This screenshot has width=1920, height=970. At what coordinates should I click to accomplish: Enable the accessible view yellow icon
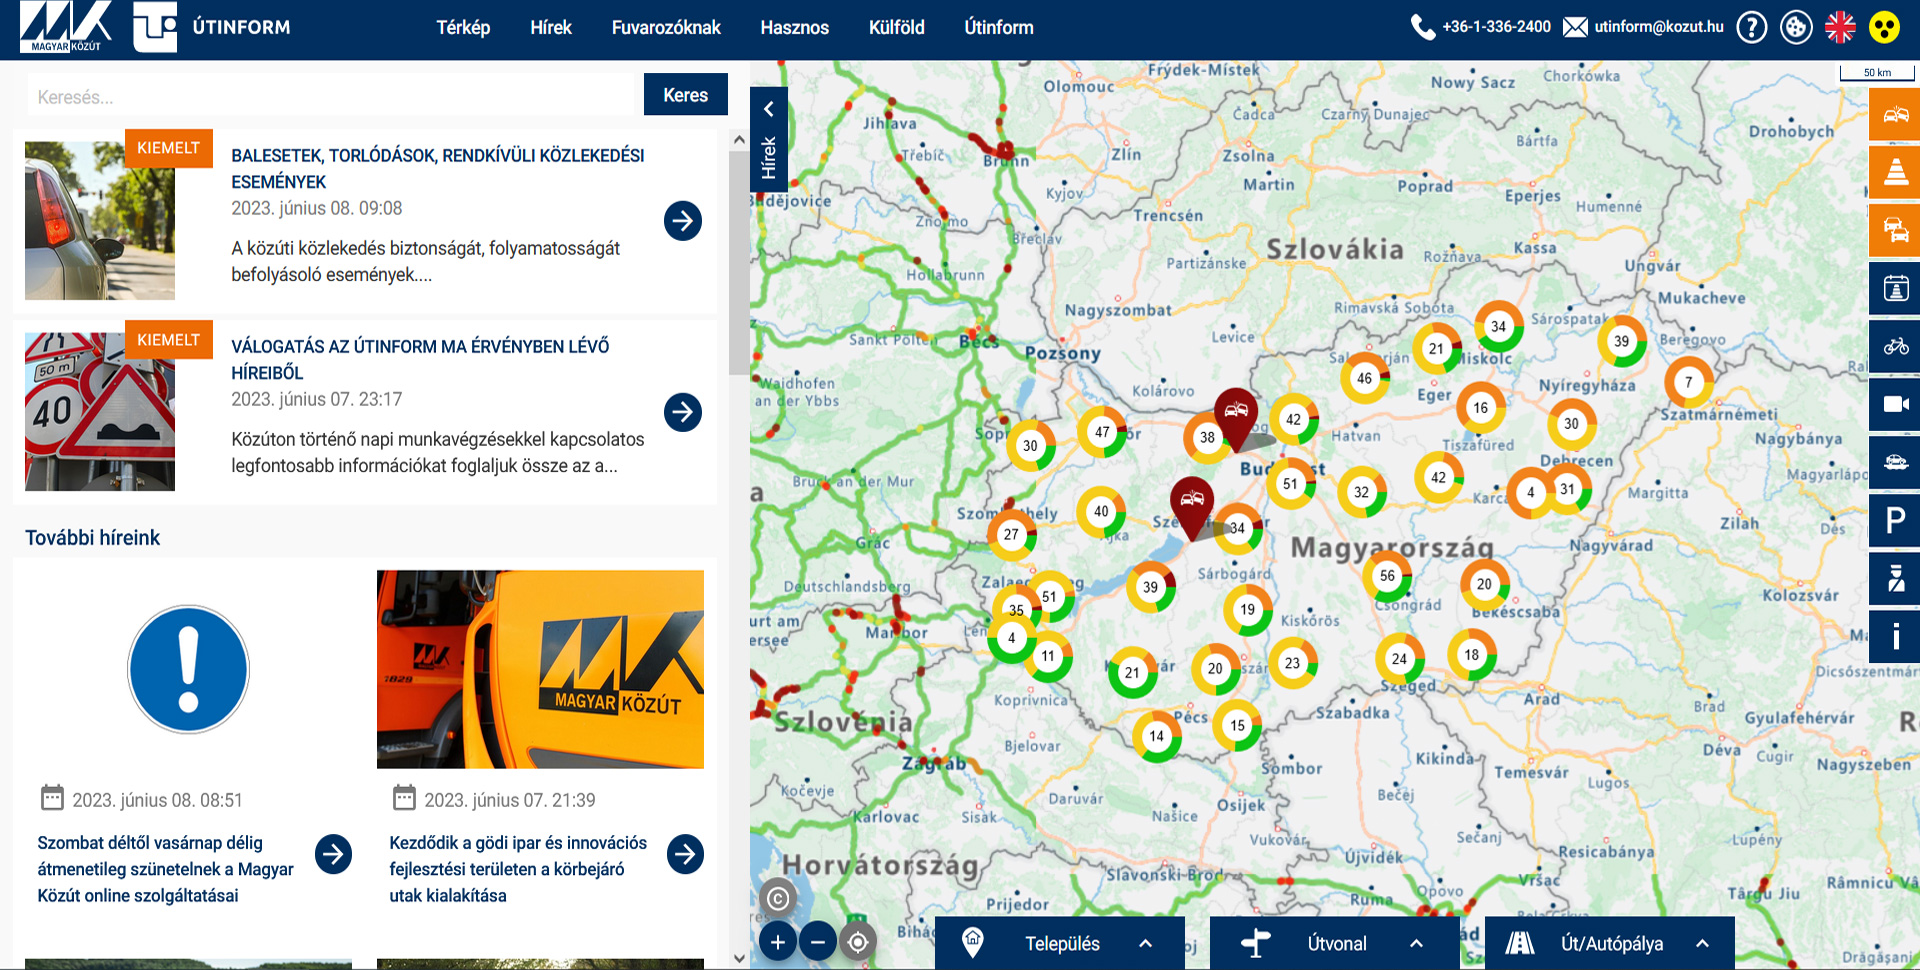1884,27
